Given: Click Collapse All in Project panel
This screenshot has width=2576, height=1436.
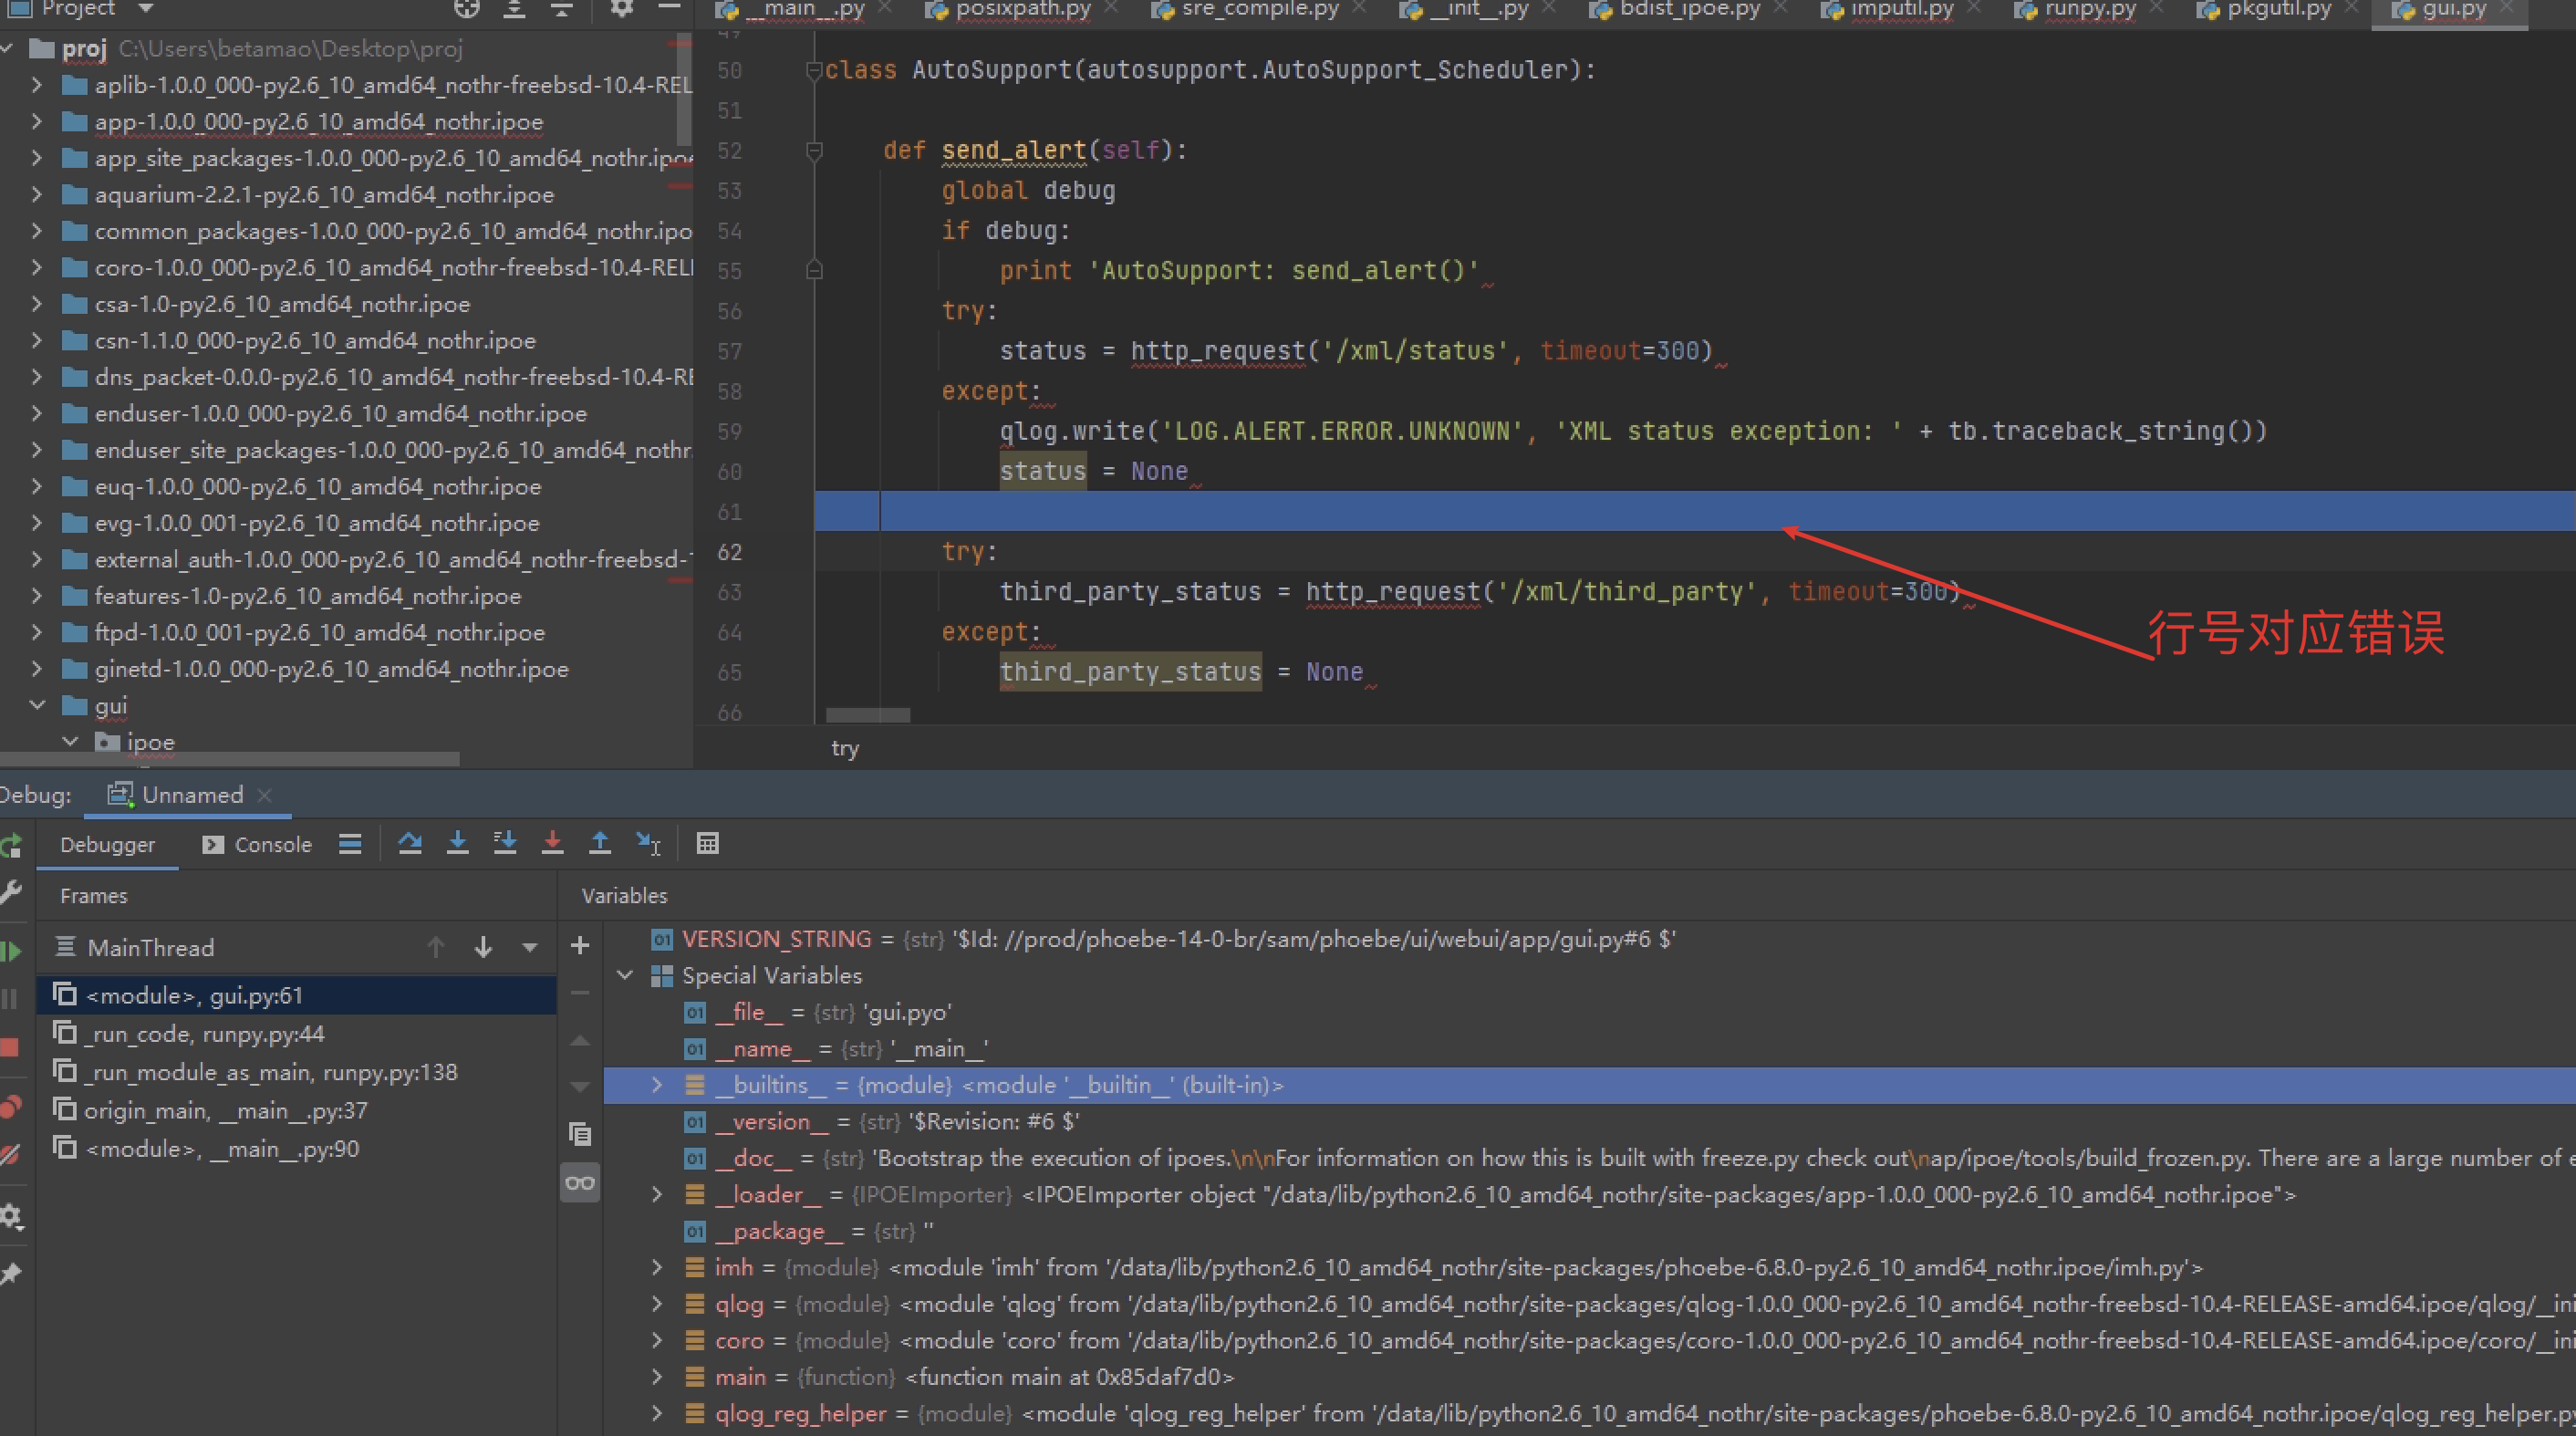Looking at the screenshot, I should [x=561, y=8].
